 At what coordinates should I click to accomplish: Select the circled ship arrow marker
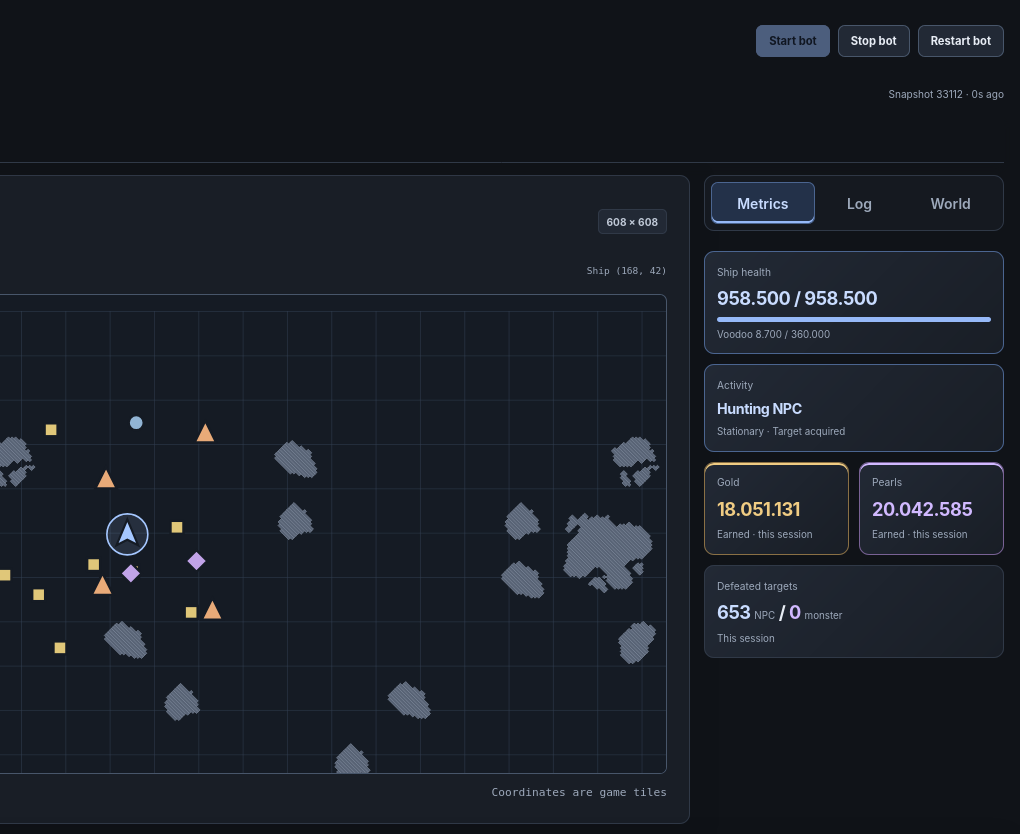(x=128, y=534)
